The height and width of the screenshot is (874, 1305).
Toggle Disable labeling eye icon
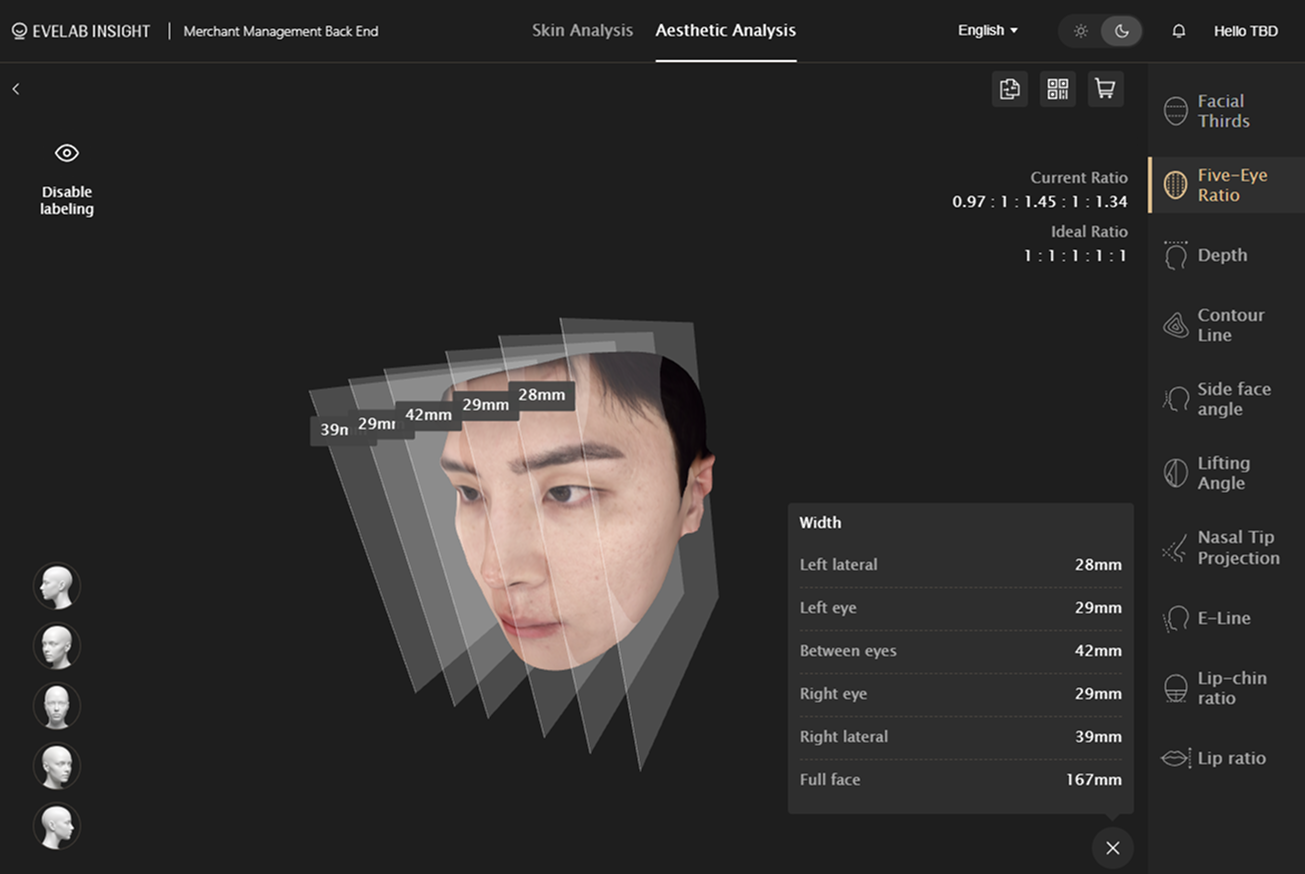point(67,153)
